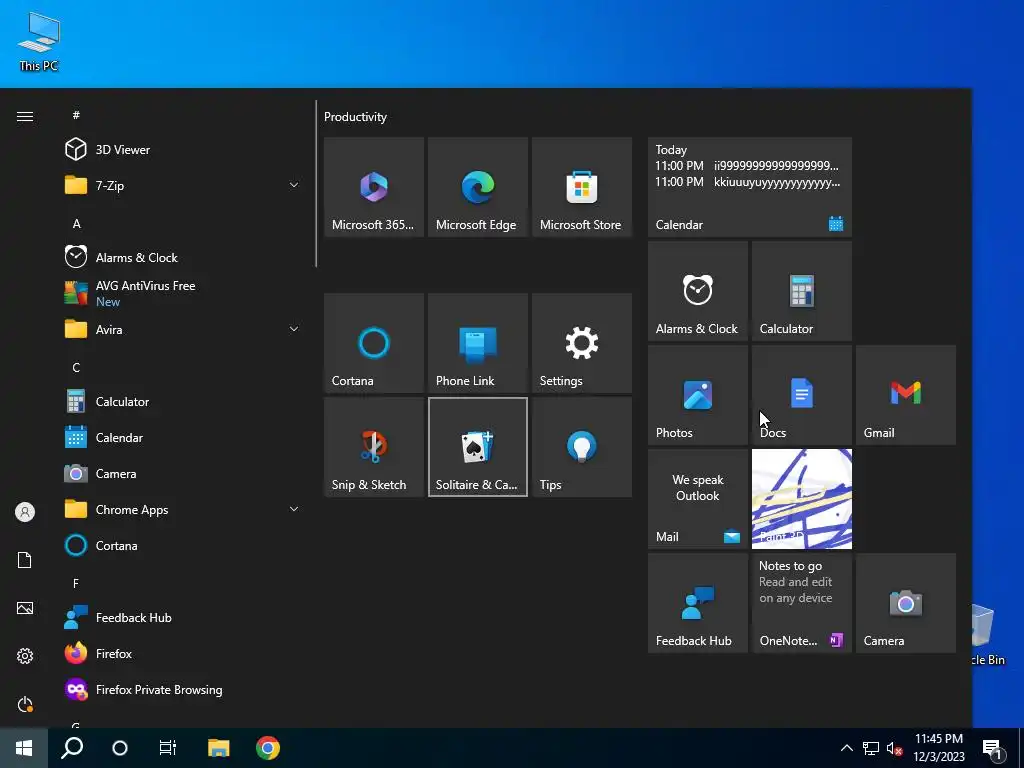This screenshot has width=1024, height=768.
Task: Click the Productivity group title
Action: (355, 117)
